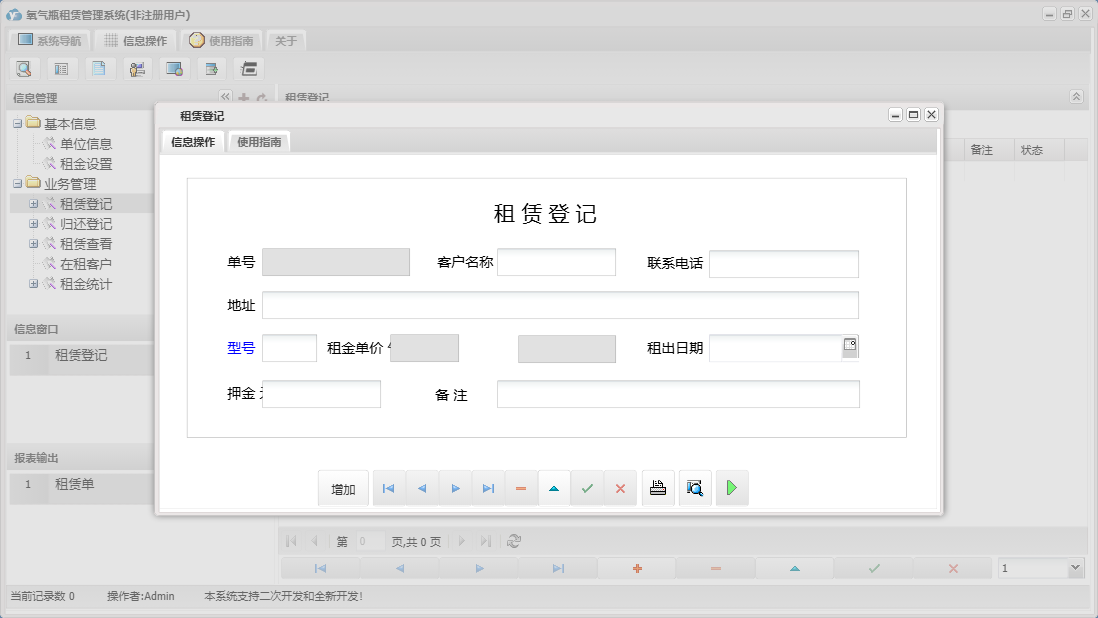Image resolution: width=1098 pixels, height=618 pixels.
Task: Click the printer icon in the rental dialog
Action: 658,487
